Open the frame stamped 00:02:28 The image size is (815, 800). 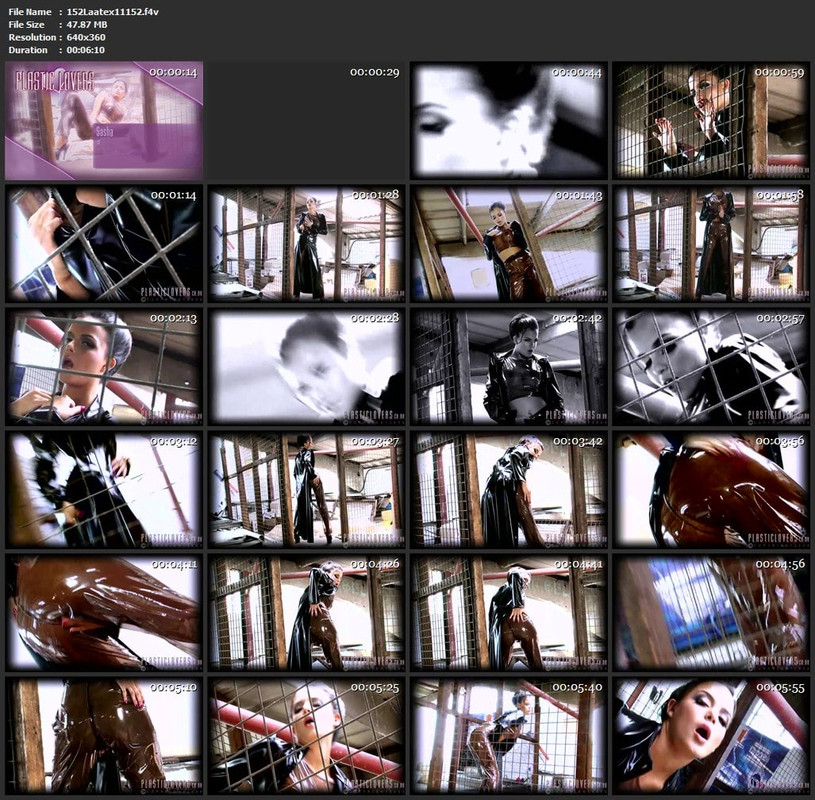[306, 367]
